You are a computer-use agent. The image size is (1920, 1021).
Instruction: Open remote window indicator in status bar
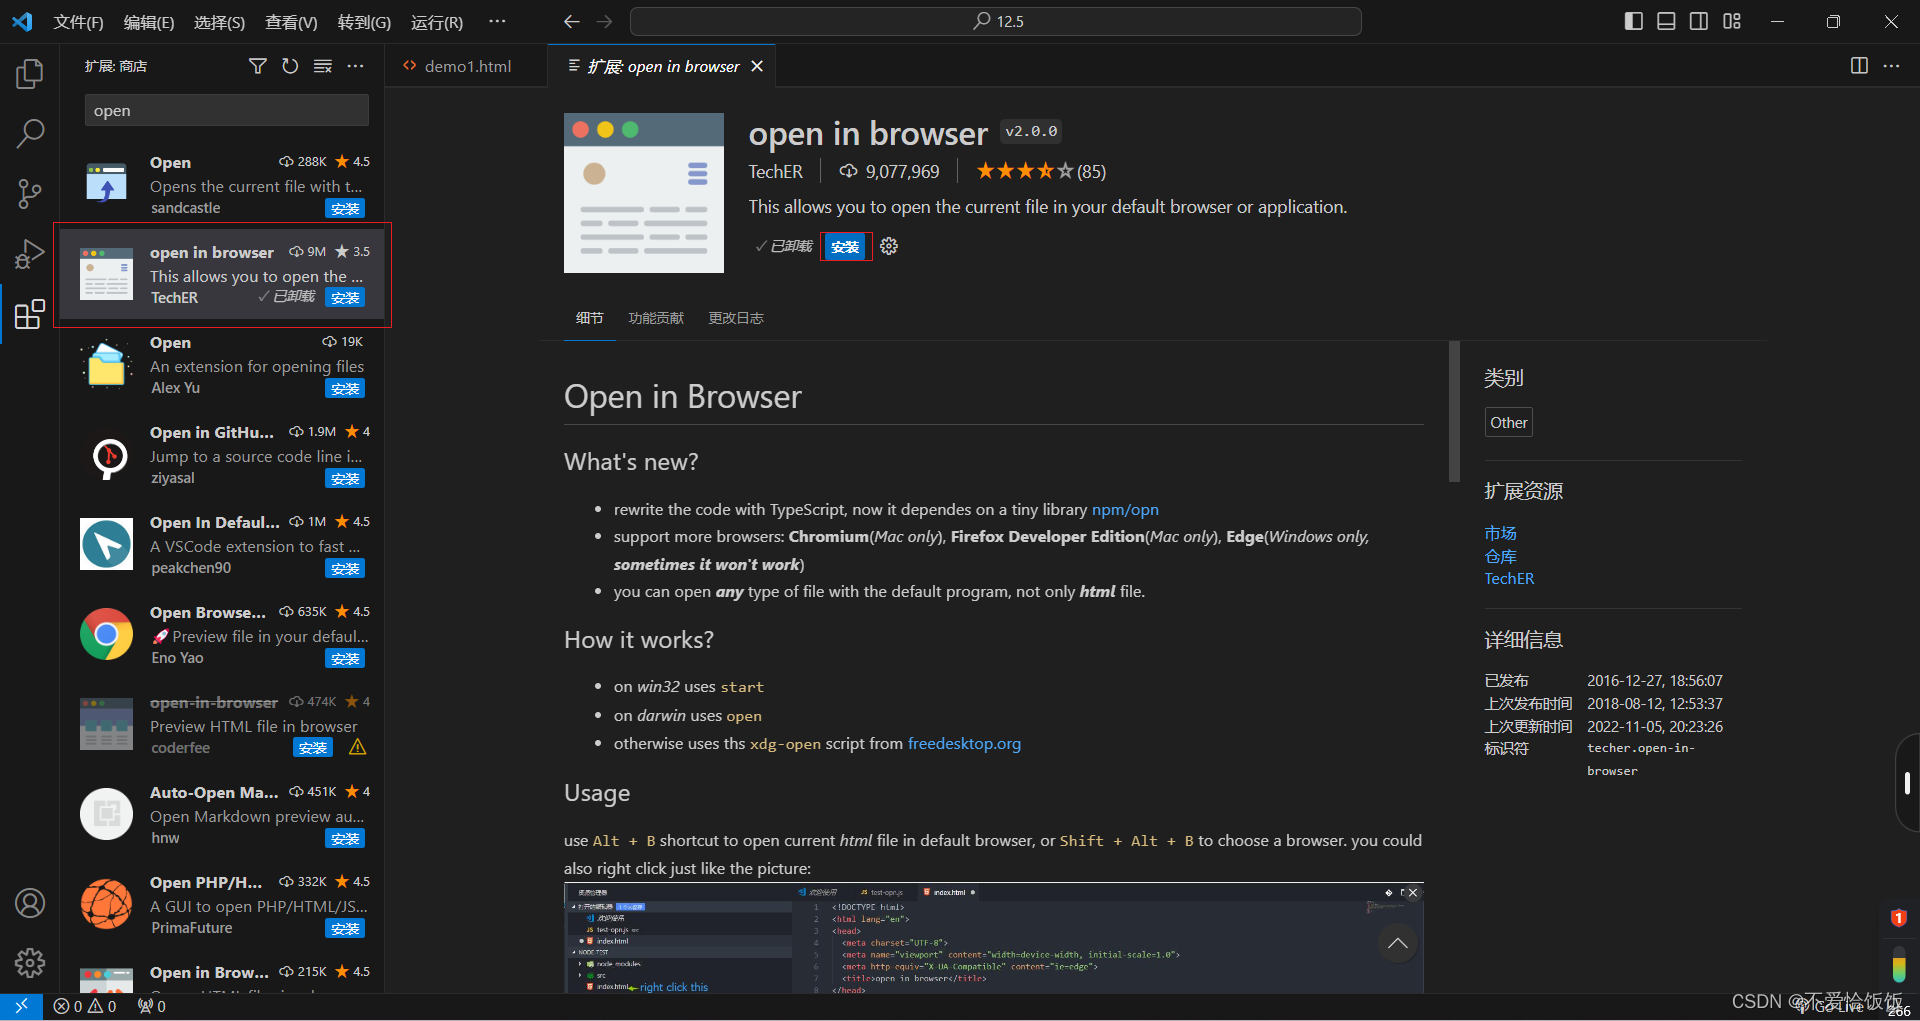pyautogui.click(x=21, y=1006)
